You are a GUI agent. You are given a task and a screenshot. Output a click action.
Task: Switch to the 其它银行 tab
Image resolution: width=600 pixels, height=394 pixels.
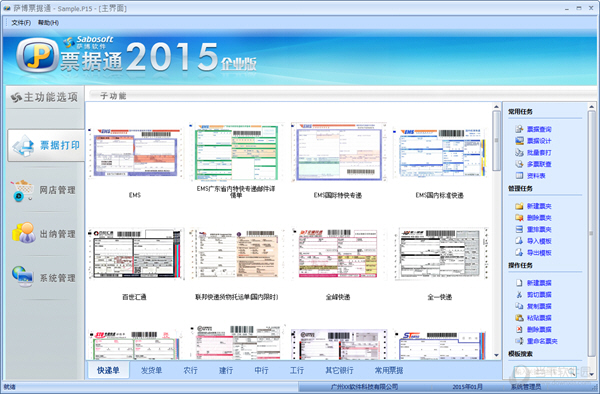[x=339, y=370]
